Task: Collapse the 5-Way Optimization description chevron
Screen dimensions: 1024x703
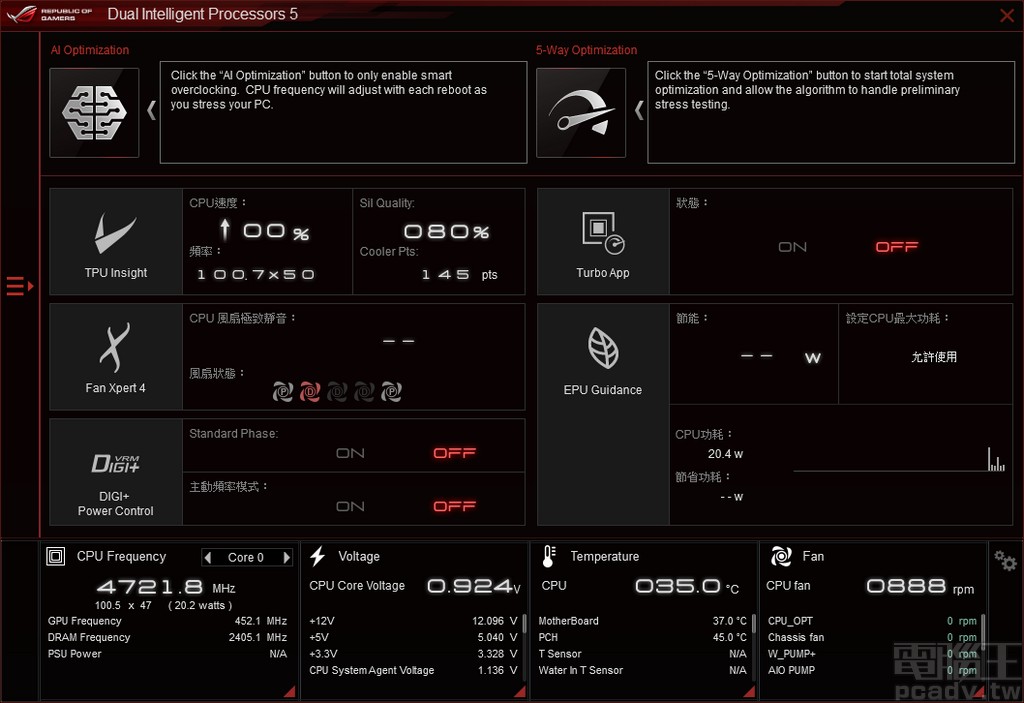Action: tap(639, 110)
